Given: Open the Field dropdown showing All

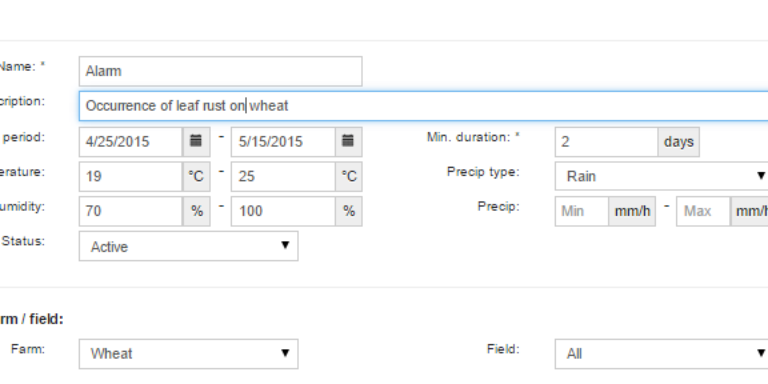Looking at the screenshot, I should pos(661,354).
